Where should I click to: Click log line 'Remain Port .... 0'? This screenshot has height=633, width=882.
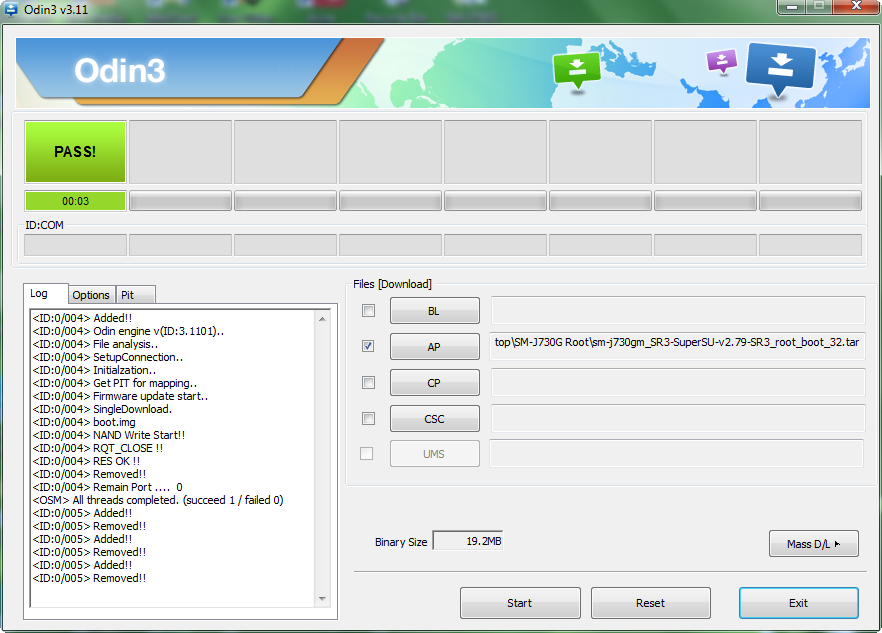point(107,487)
